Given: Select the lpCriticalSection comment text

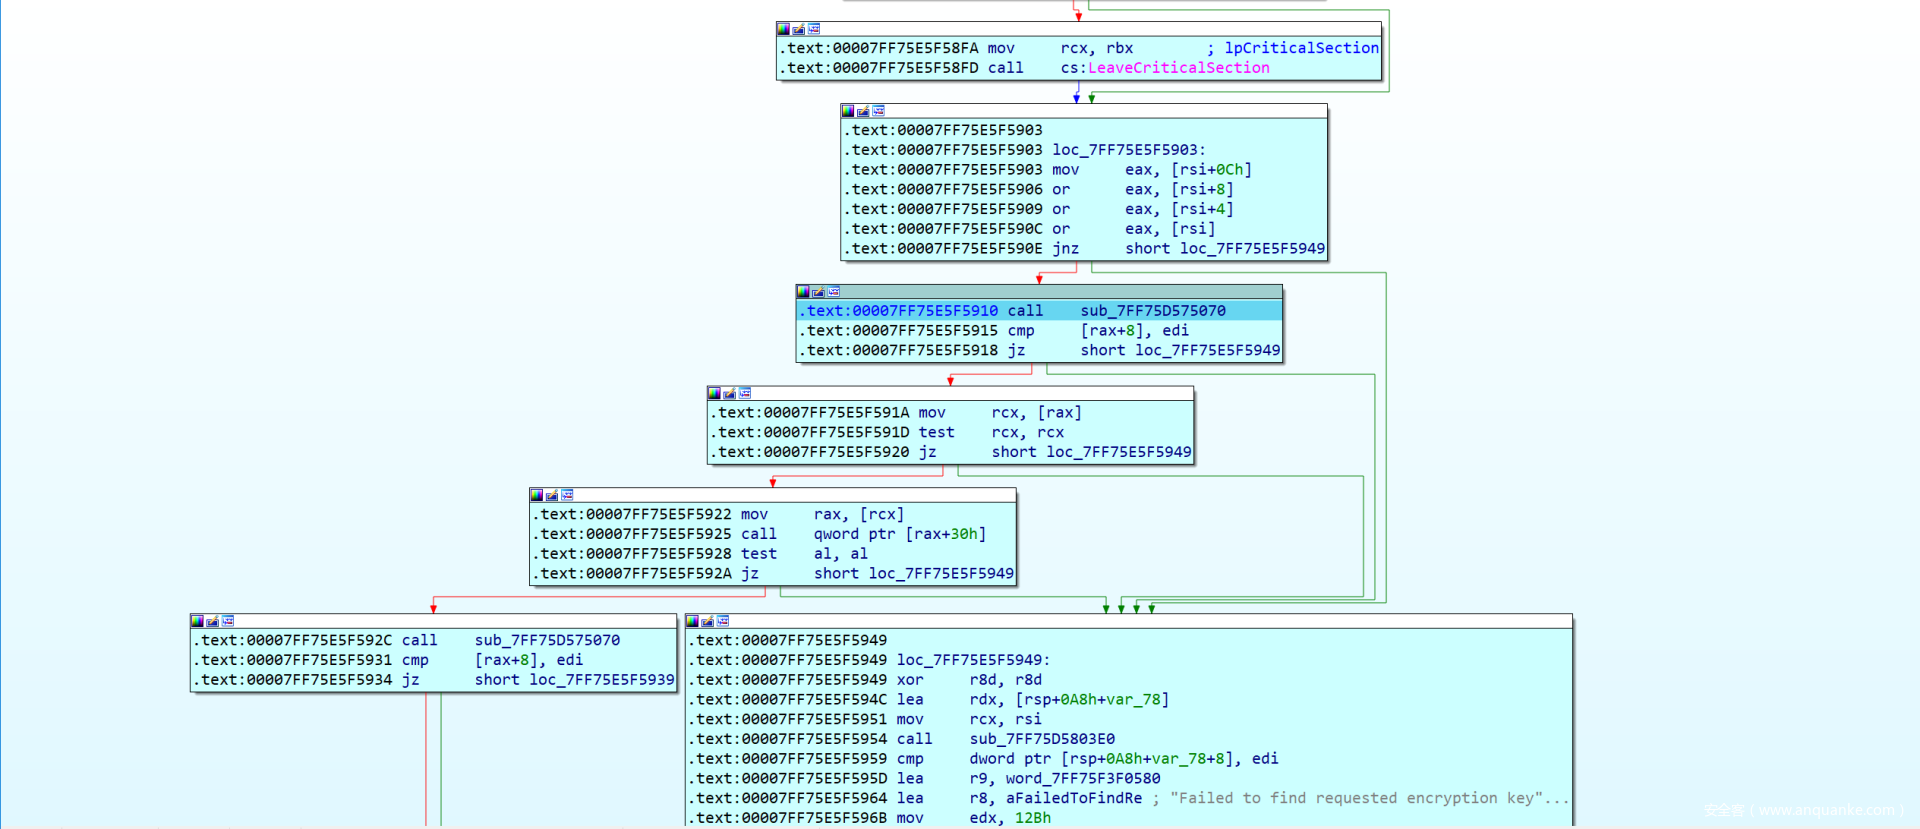Looking at the screenshot, I should [1300, 48].
